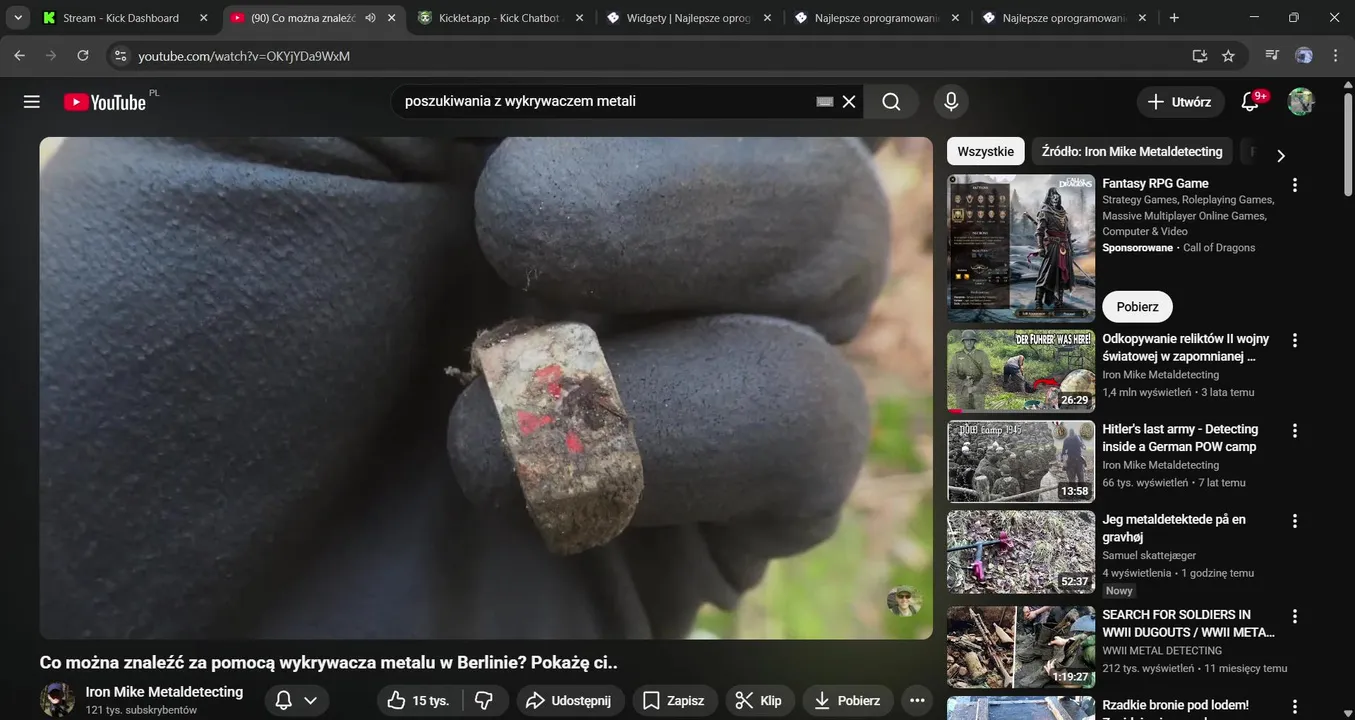Viewport: 1355px width, 720px height.
Task: Open options for Rzadkie bronie pod lodem video
Action: (x=1295, y=707)
